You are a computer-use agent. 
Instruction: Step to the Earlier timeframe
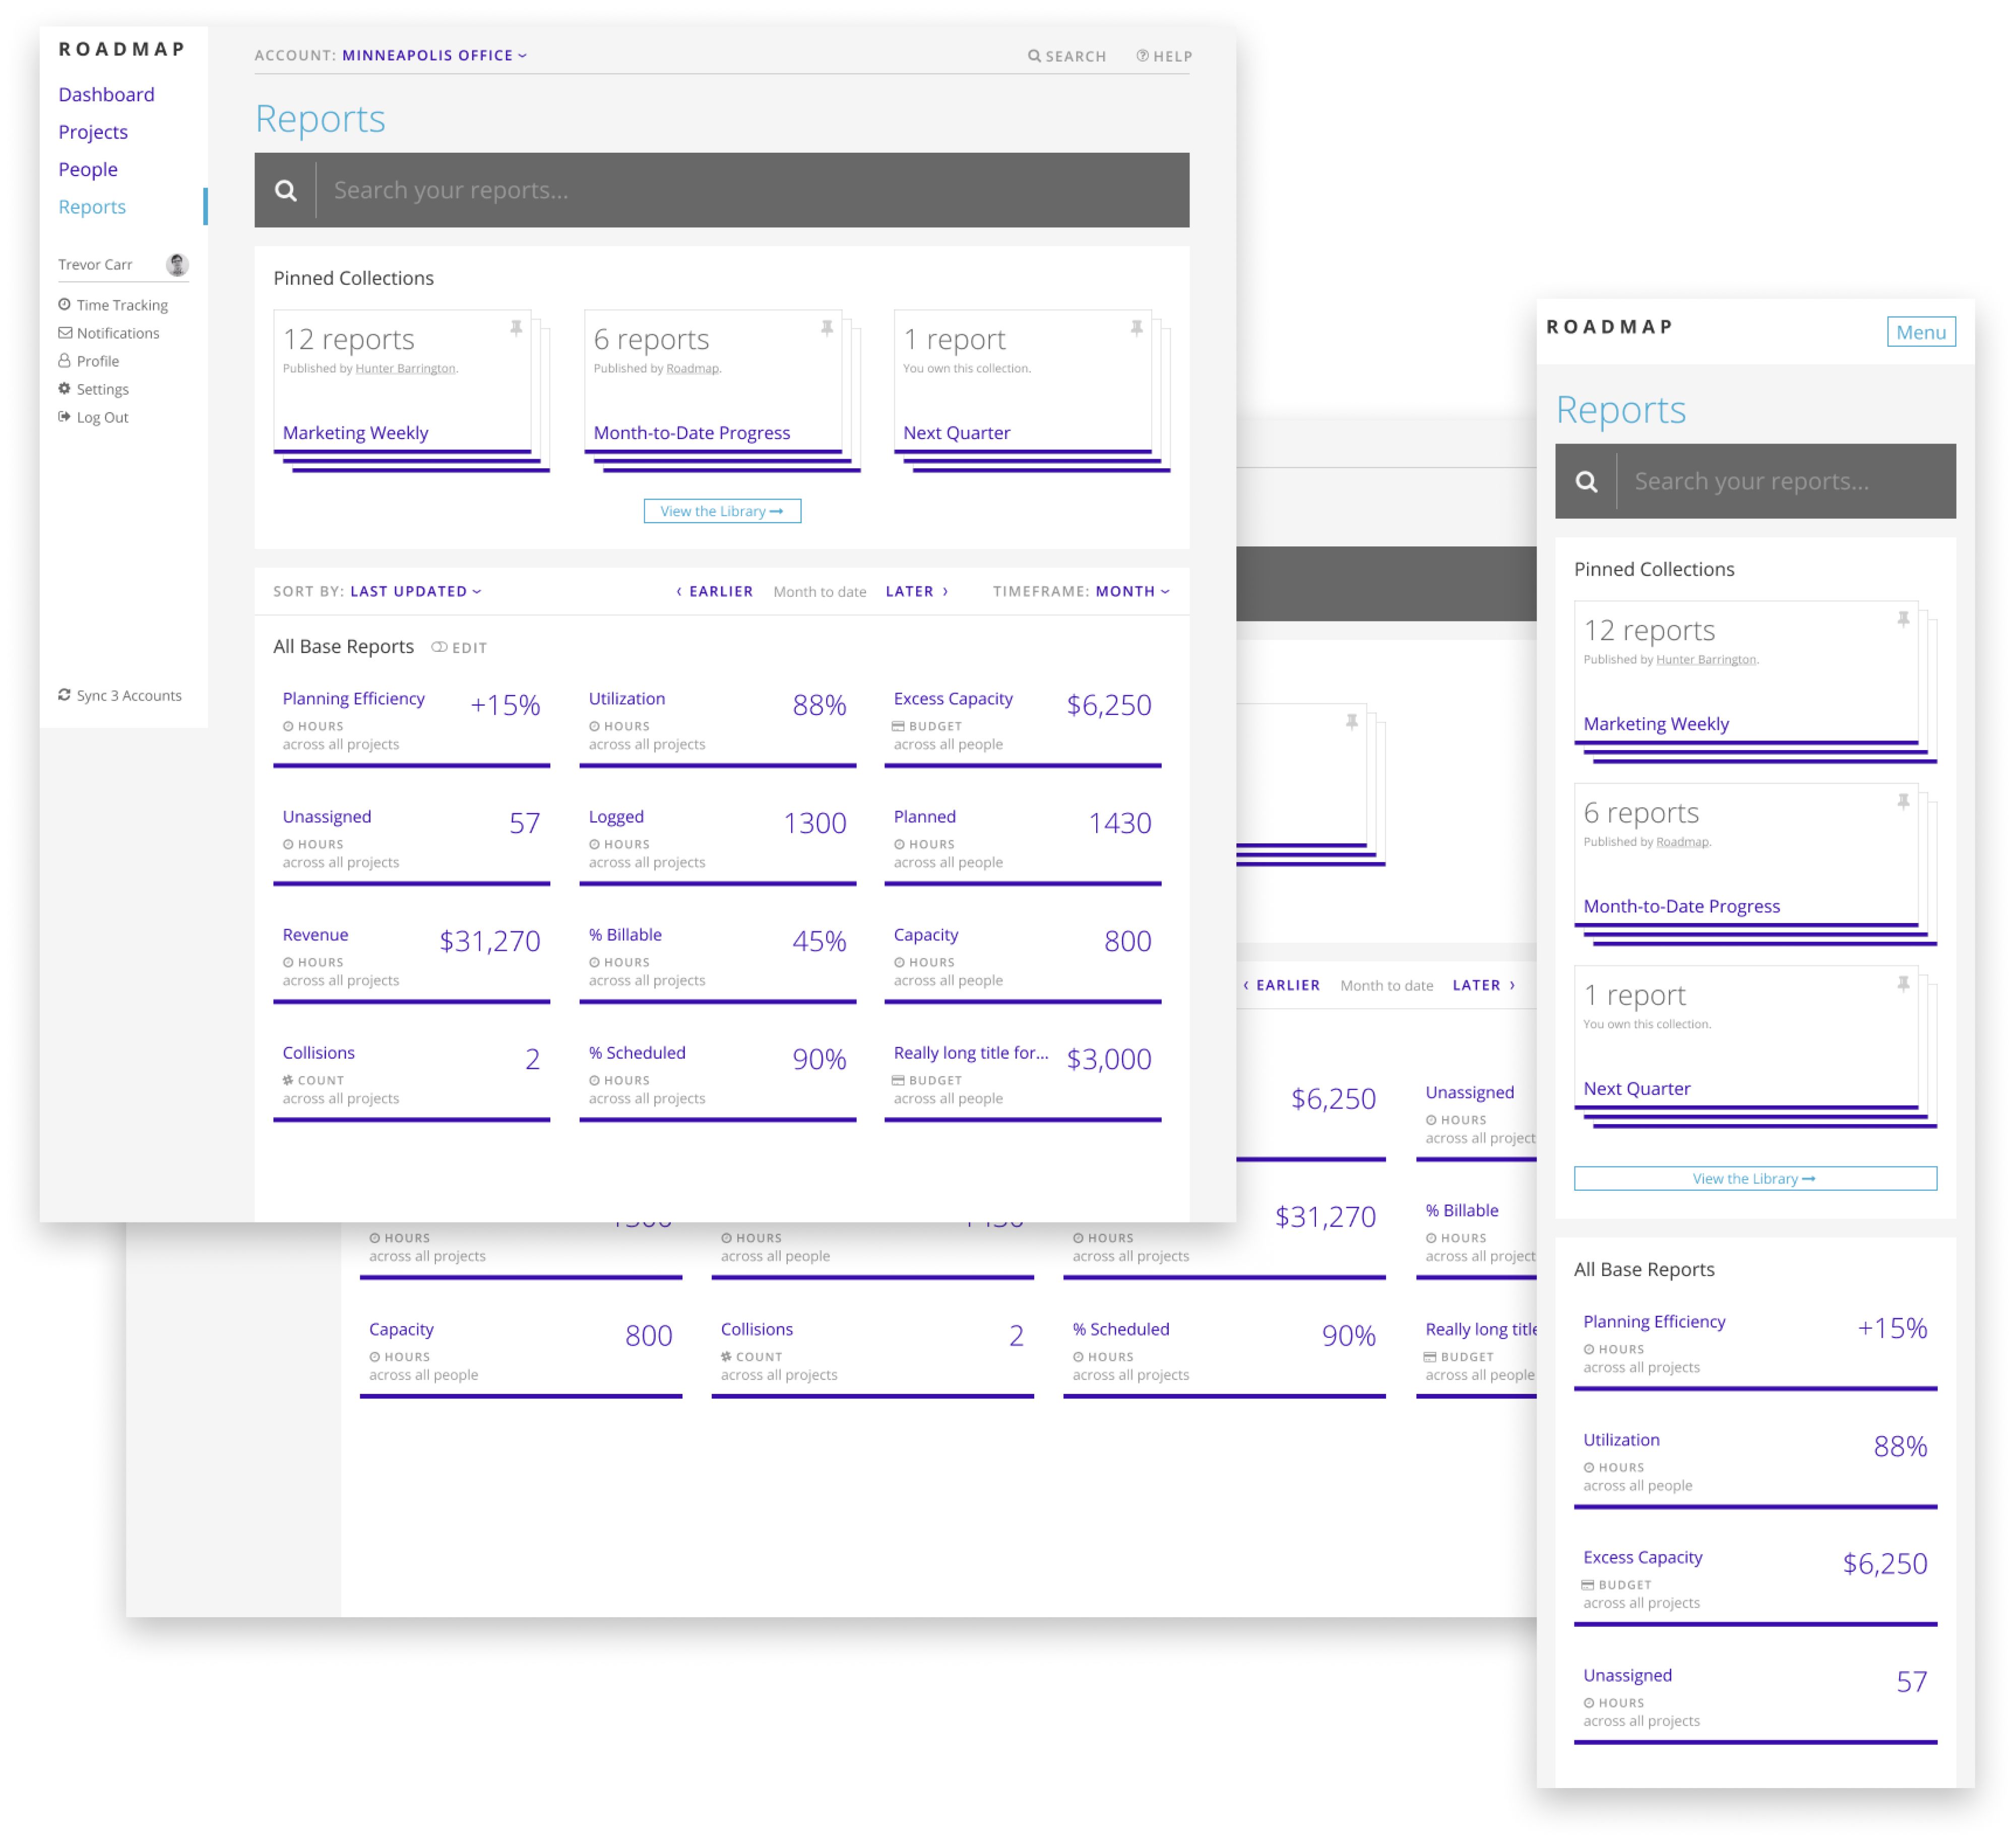click(x=714, y=591)
